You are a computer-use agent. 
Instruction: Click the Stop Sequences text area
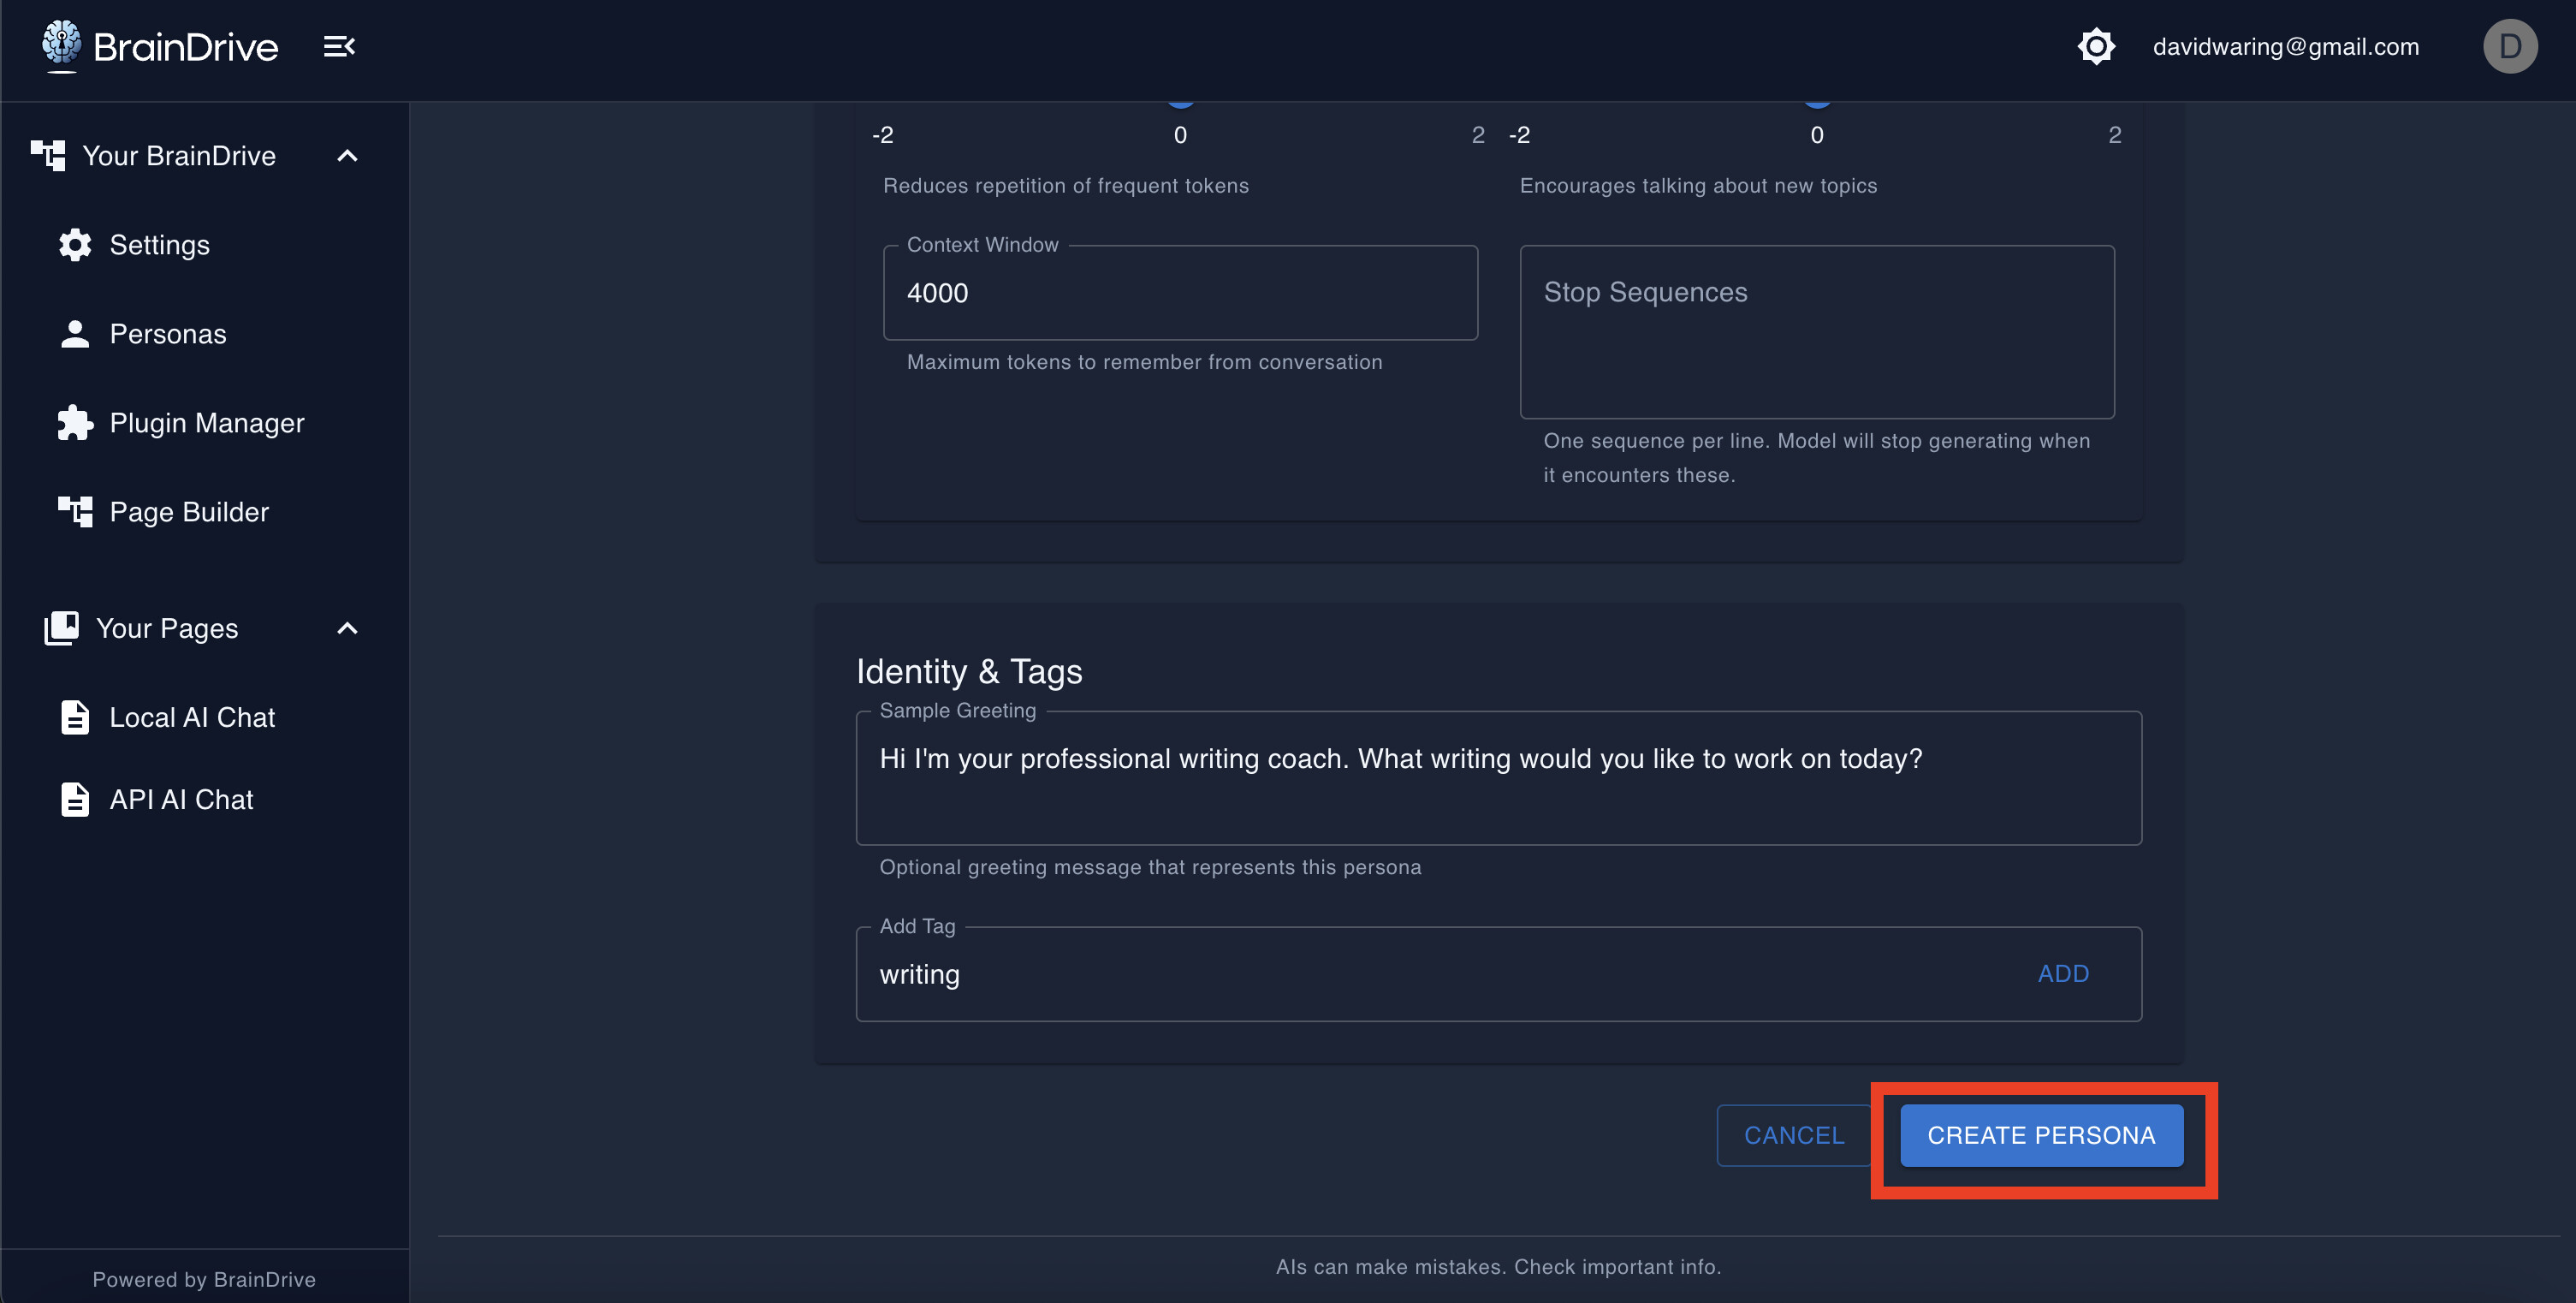(x=1816, y=332)
